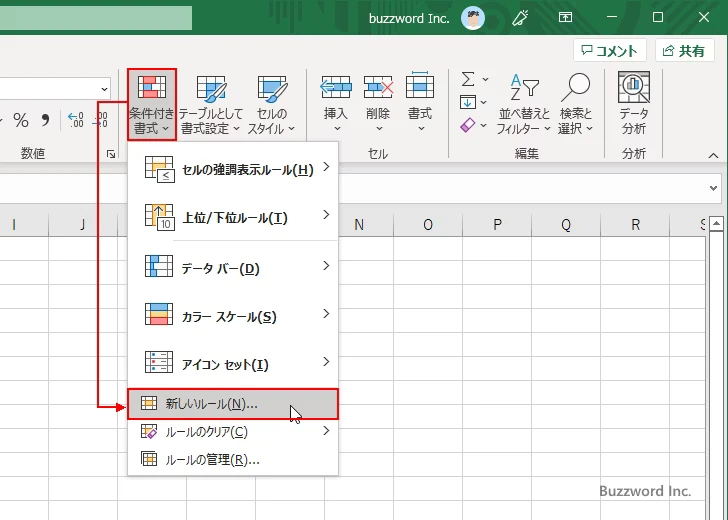Expand the number format dropdown

pos(104,89)
